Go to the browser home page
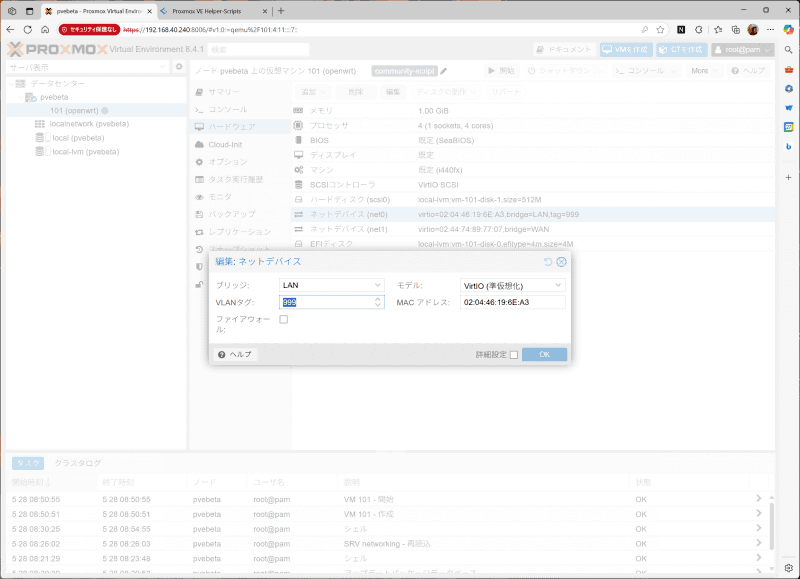 (45, 30)
